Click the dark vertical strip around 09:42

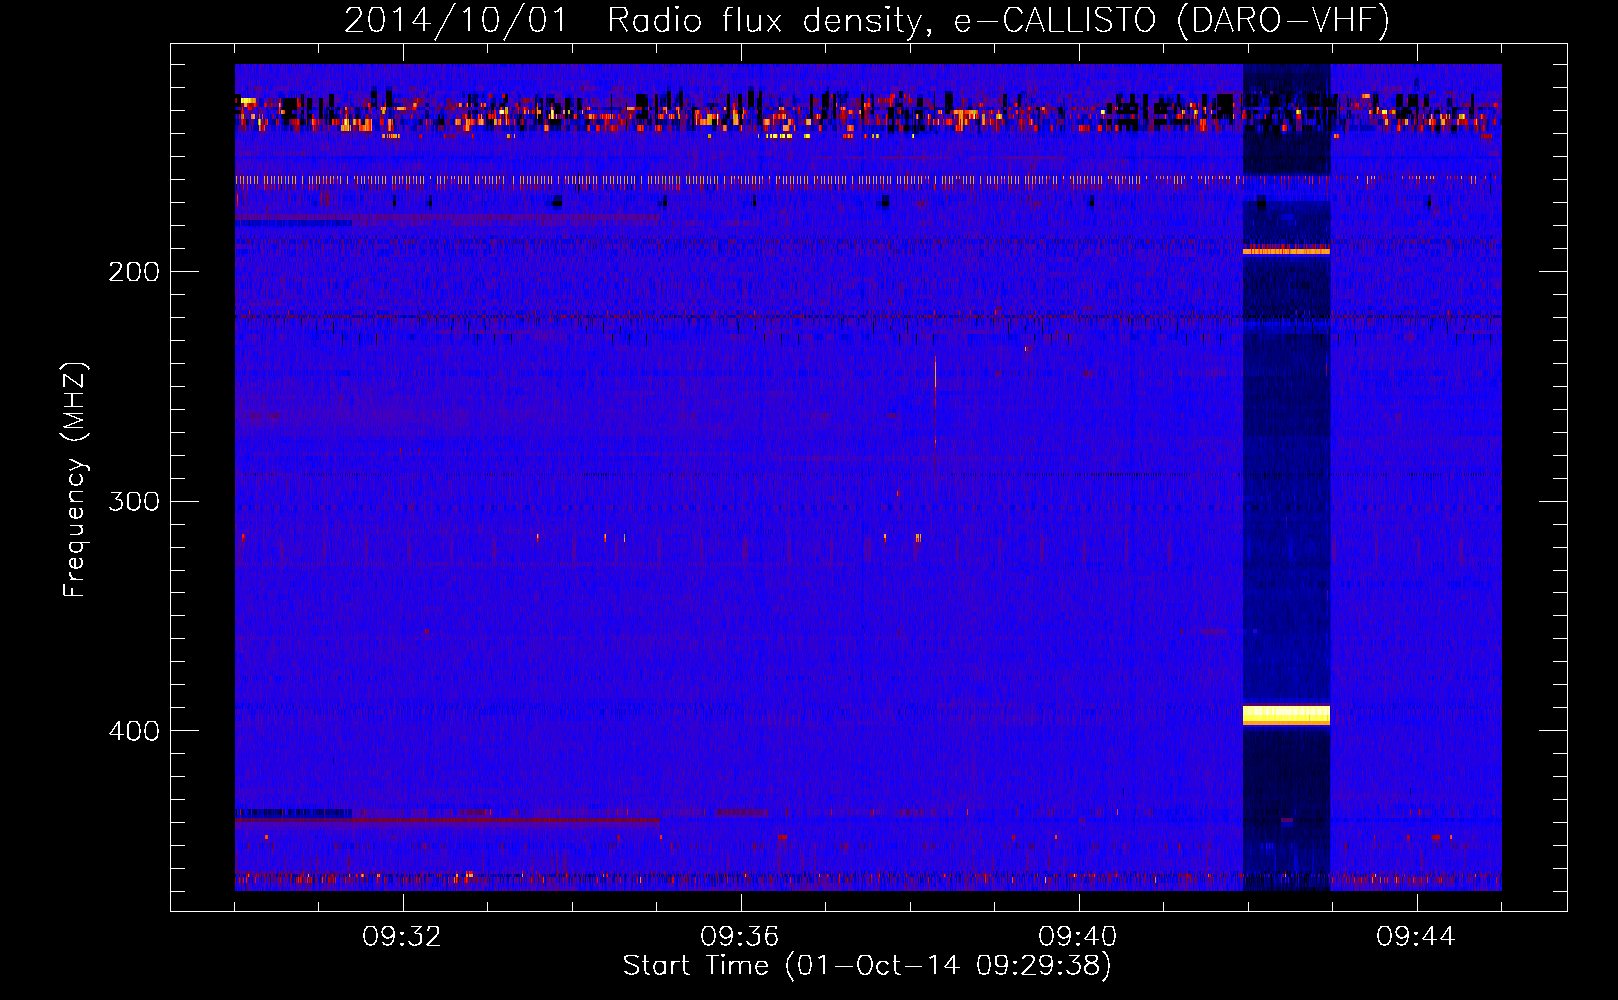(1286, 477)
